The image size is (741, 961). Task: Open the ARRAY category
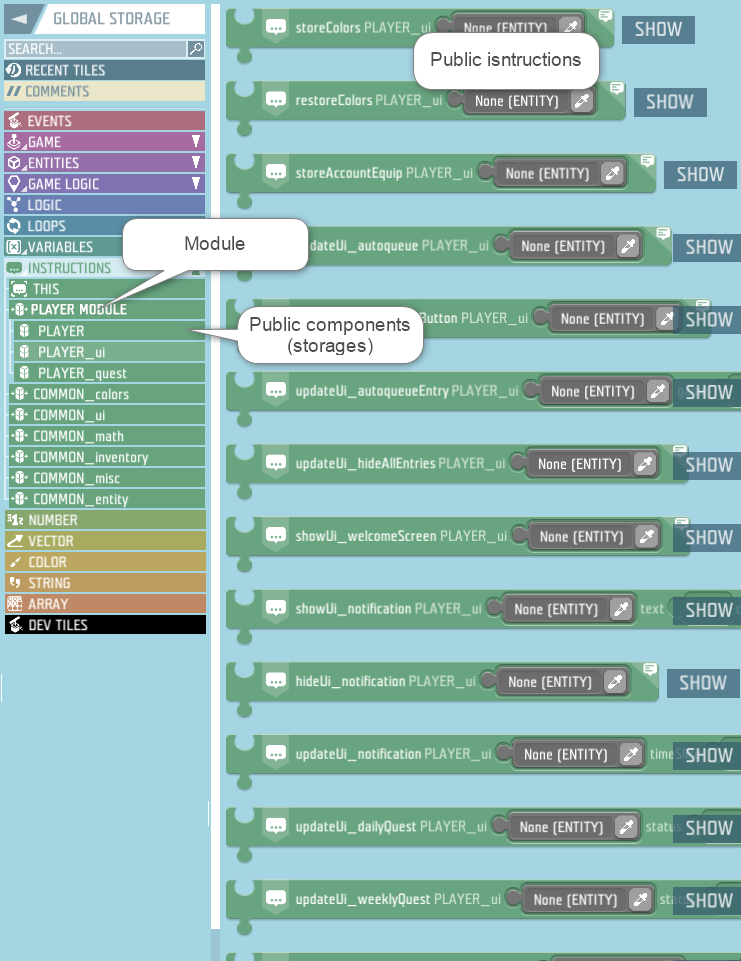[105, 604]
